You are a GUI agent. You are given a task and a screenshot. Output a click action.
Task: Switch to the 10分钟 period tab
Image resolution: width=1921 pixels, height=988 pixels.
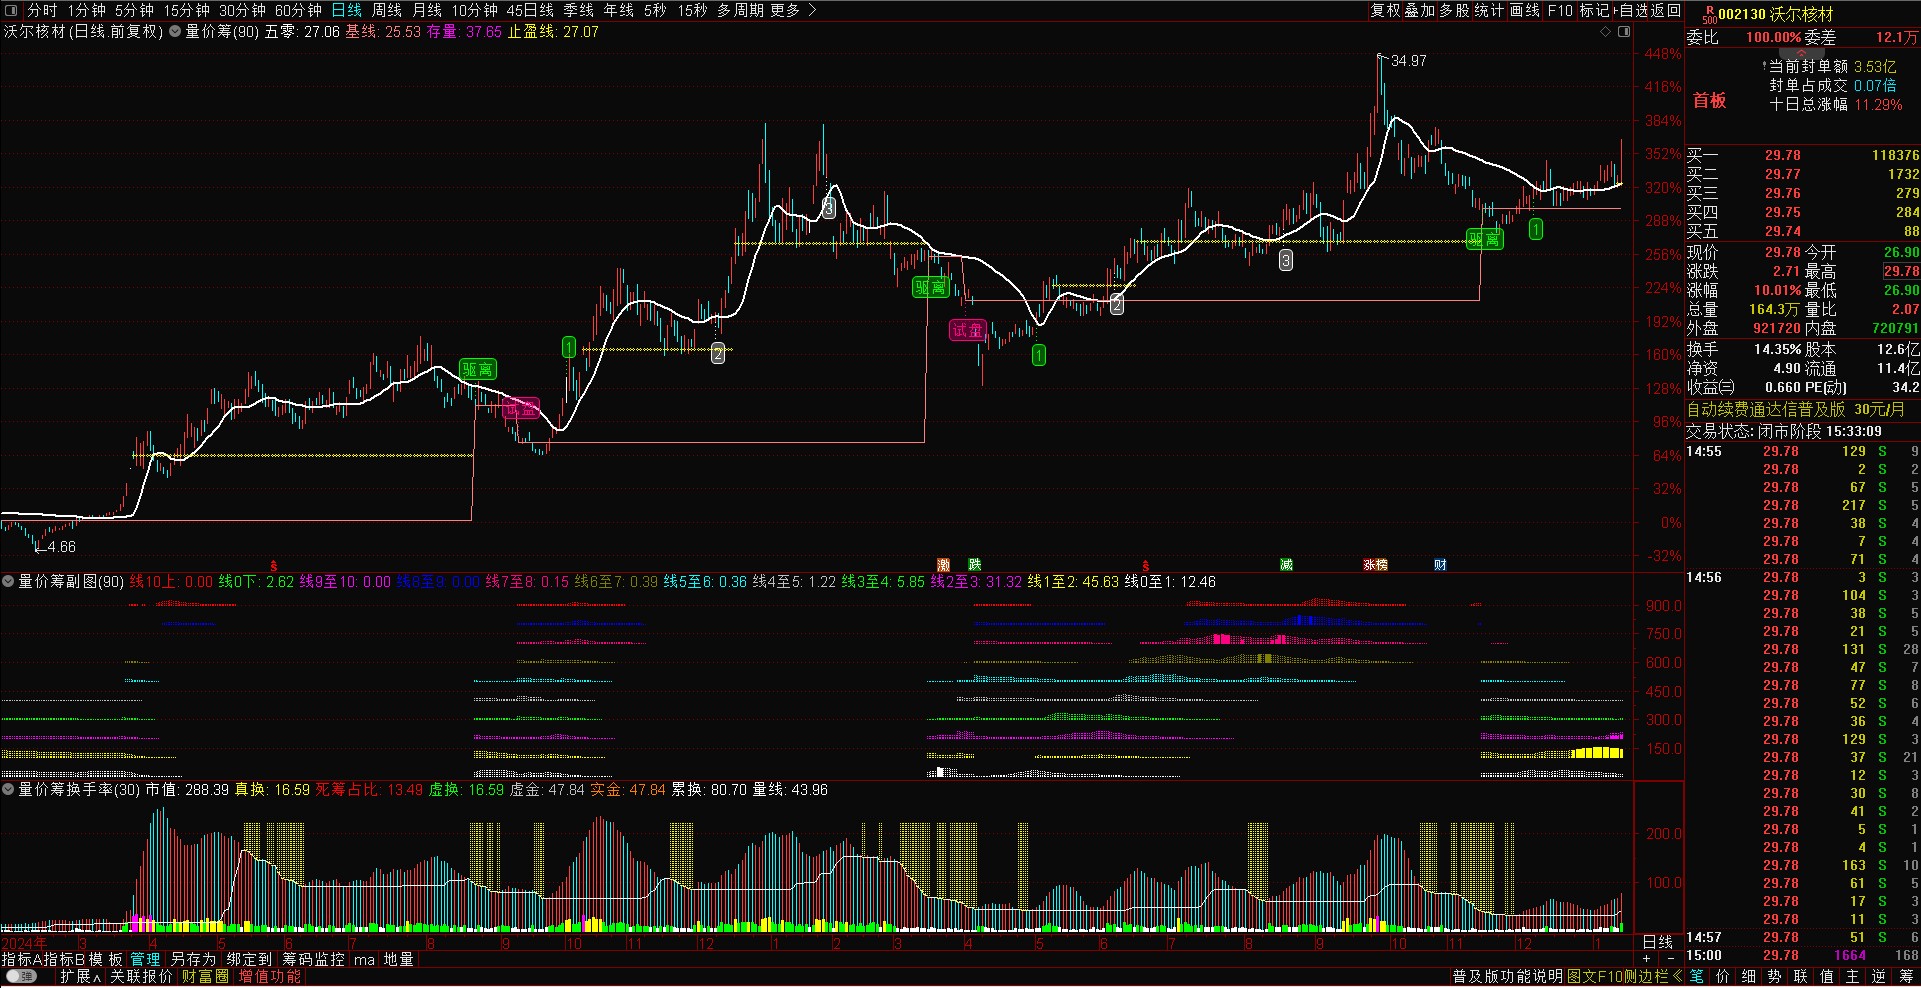coord(474,10)
